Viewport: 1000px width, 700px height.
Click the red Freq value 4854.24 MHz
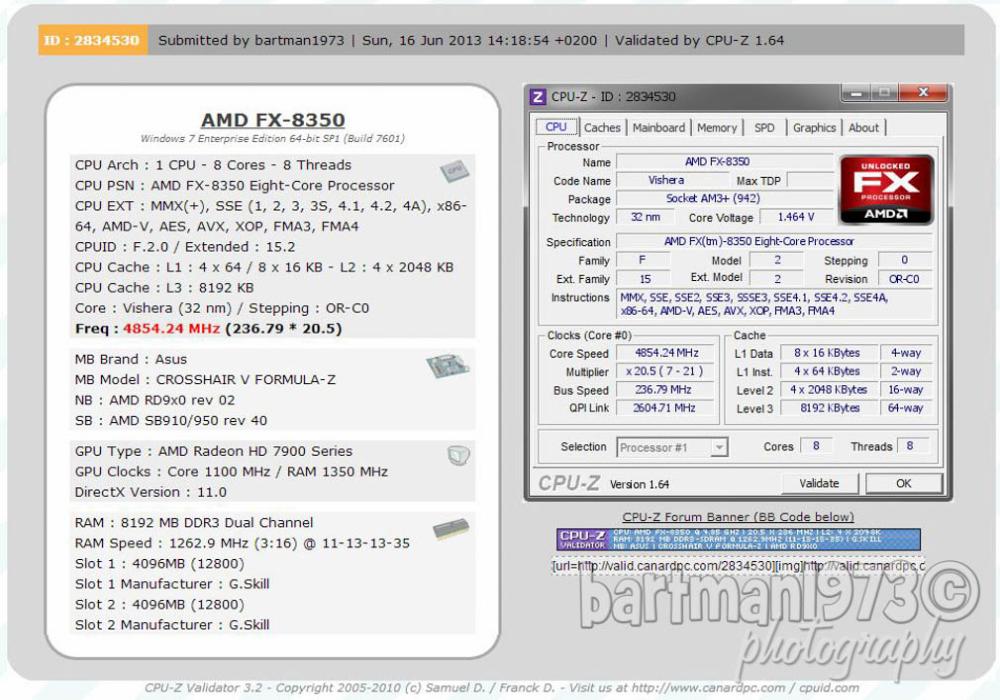pos(171,328)
